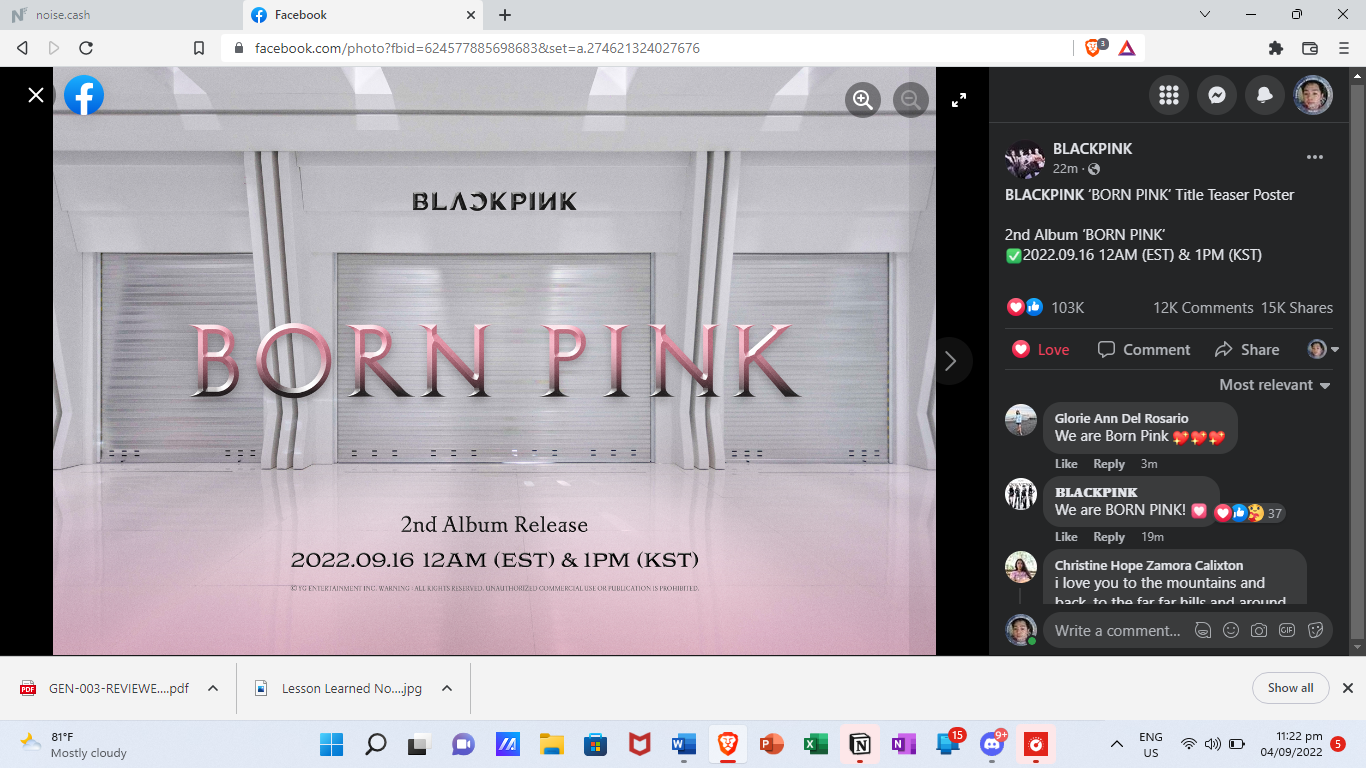Show the 12K Comments
Image resolution: width=1366 pixels, height=768 pixels.
pyautogui.click(x=1203, y=308)
